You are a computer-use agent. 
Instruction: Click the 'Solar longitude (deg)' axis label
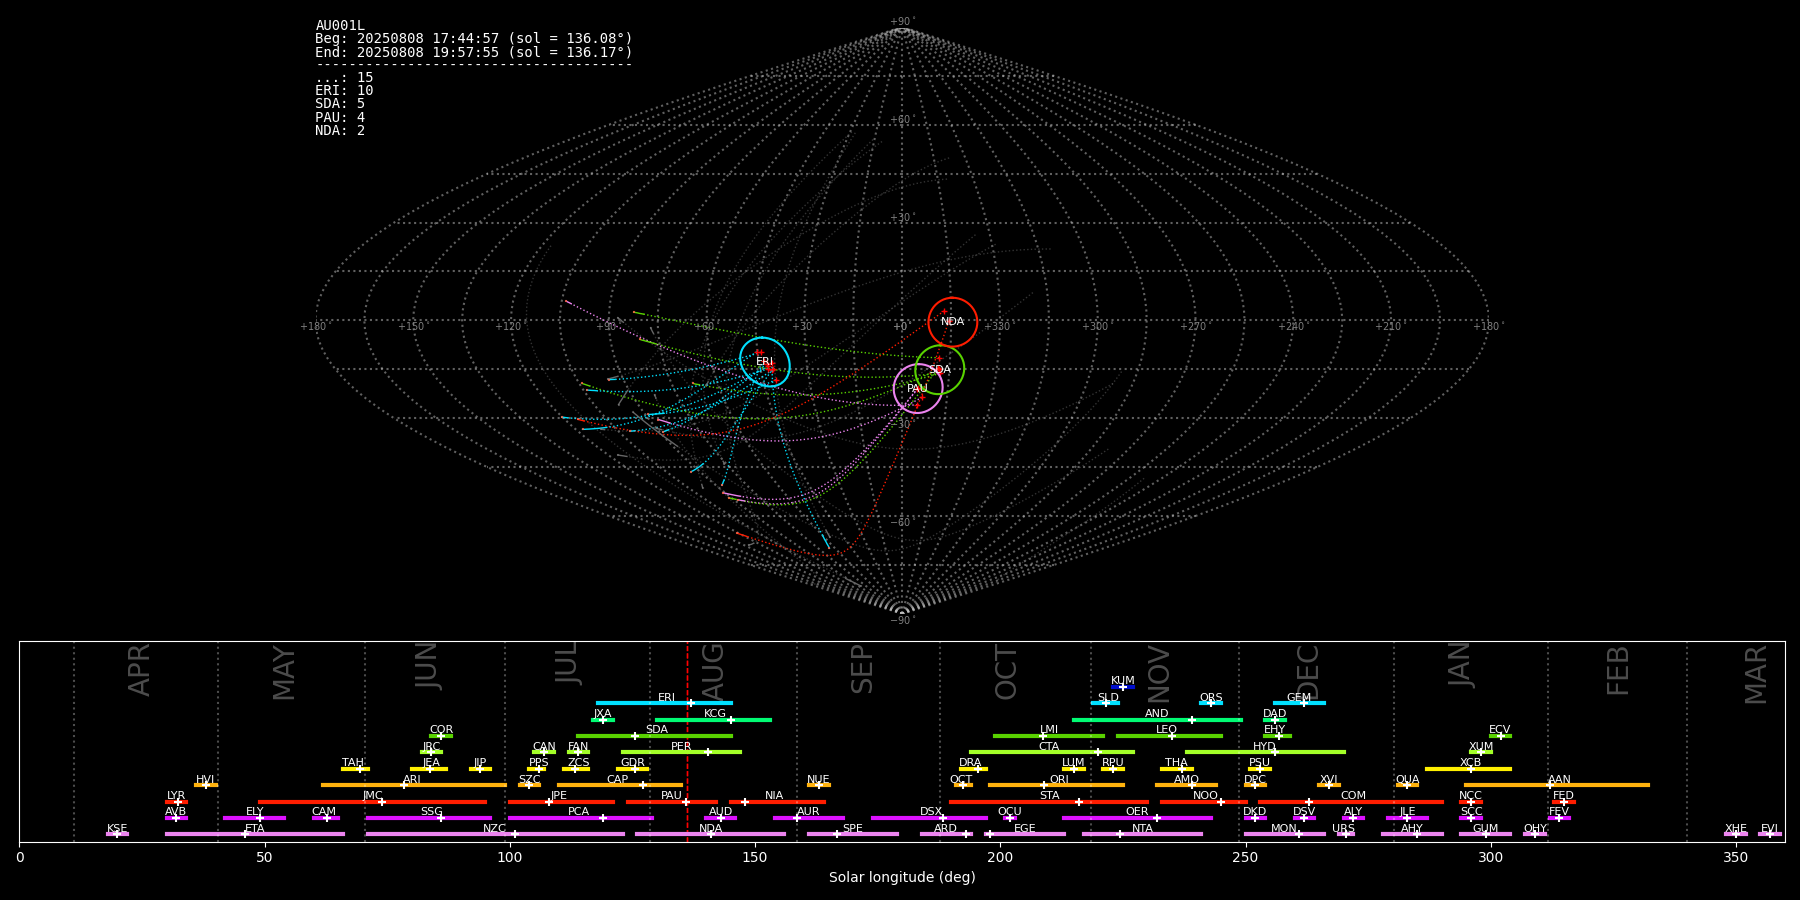[x=902, y=878]
